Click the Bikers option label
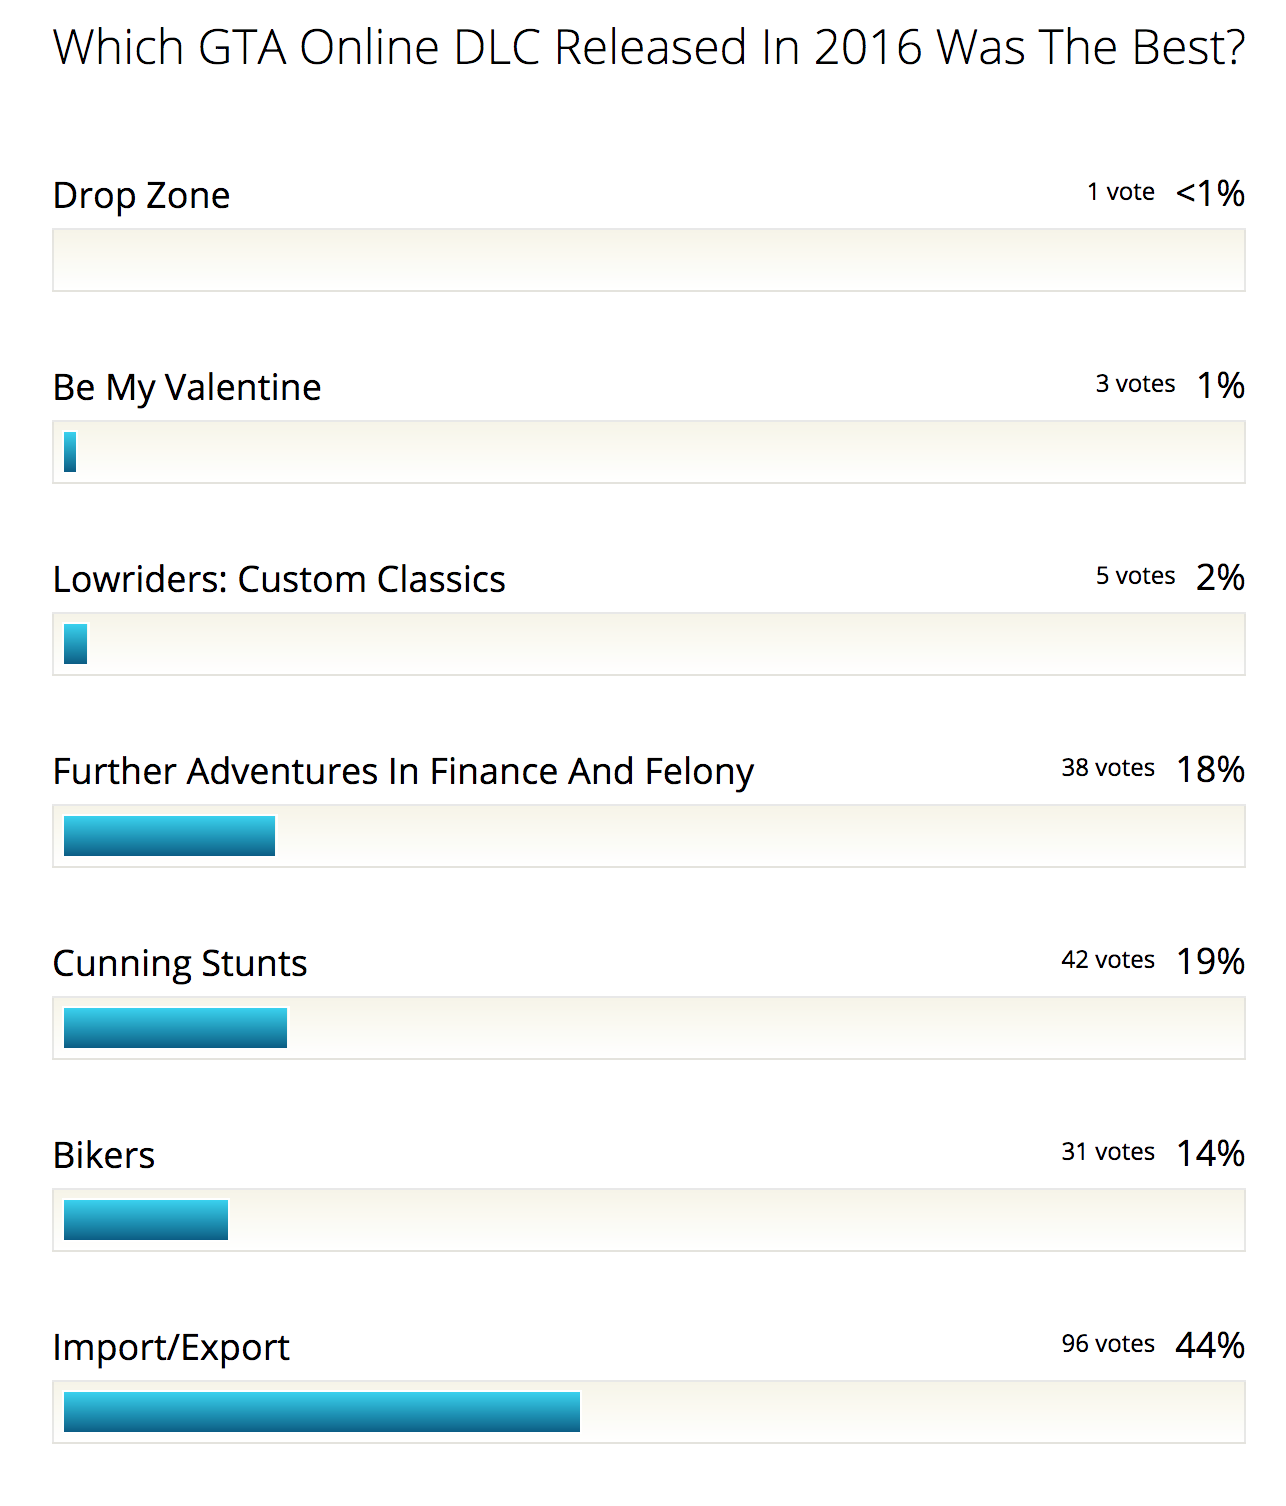This screenshot has height=1506, width=1286. 104,1155
